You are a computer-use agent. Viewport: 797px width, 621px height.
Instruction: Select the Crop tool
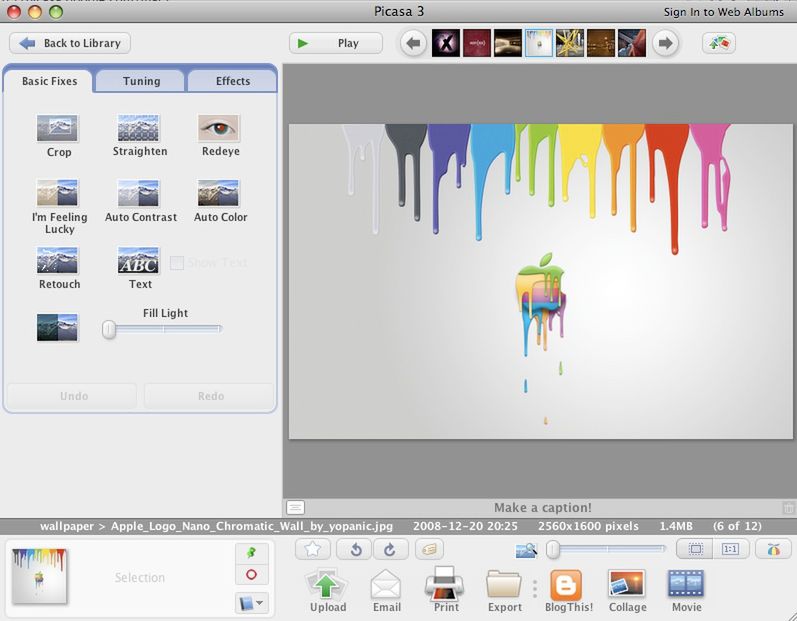pos(58,129)
